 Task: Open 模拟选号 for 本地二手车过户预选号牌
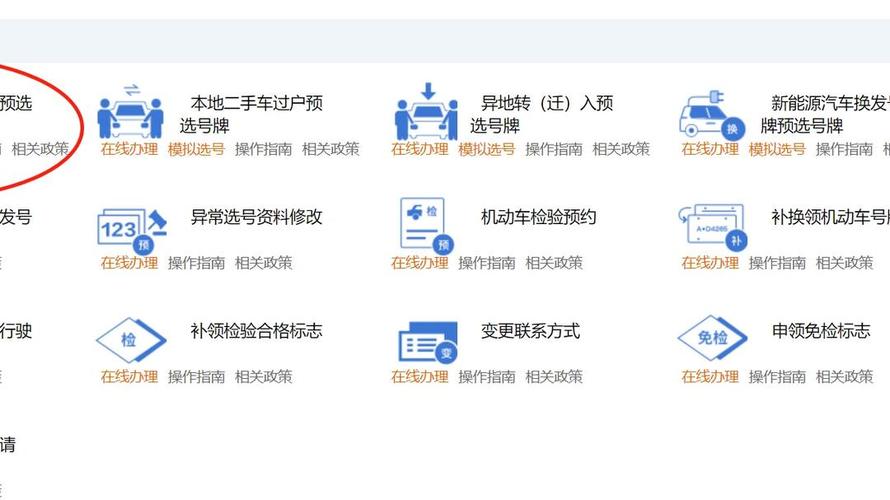pyautogui.click(x=196, y=149)
